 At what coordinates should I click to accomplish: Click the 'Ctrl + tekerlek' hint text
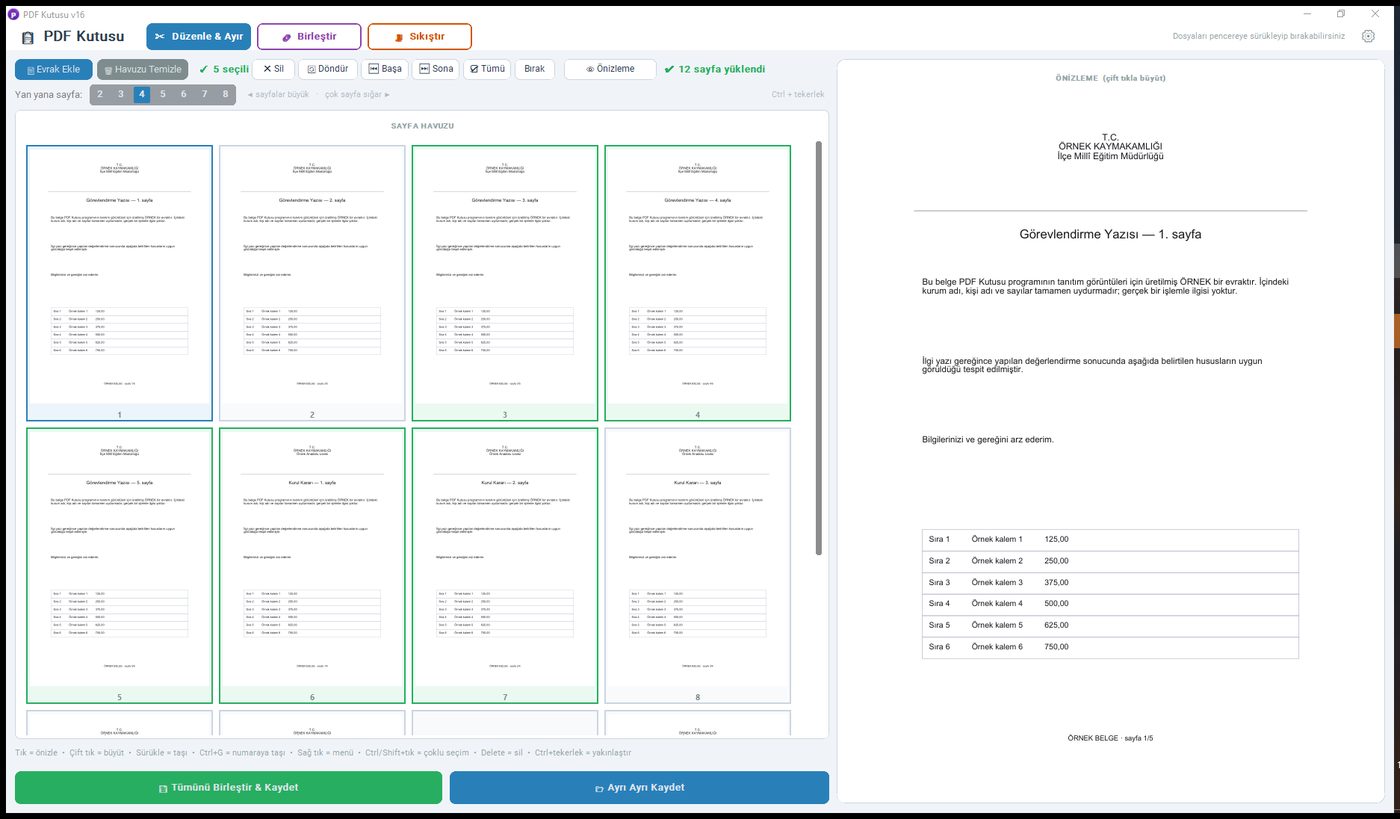tap(797, 94)
